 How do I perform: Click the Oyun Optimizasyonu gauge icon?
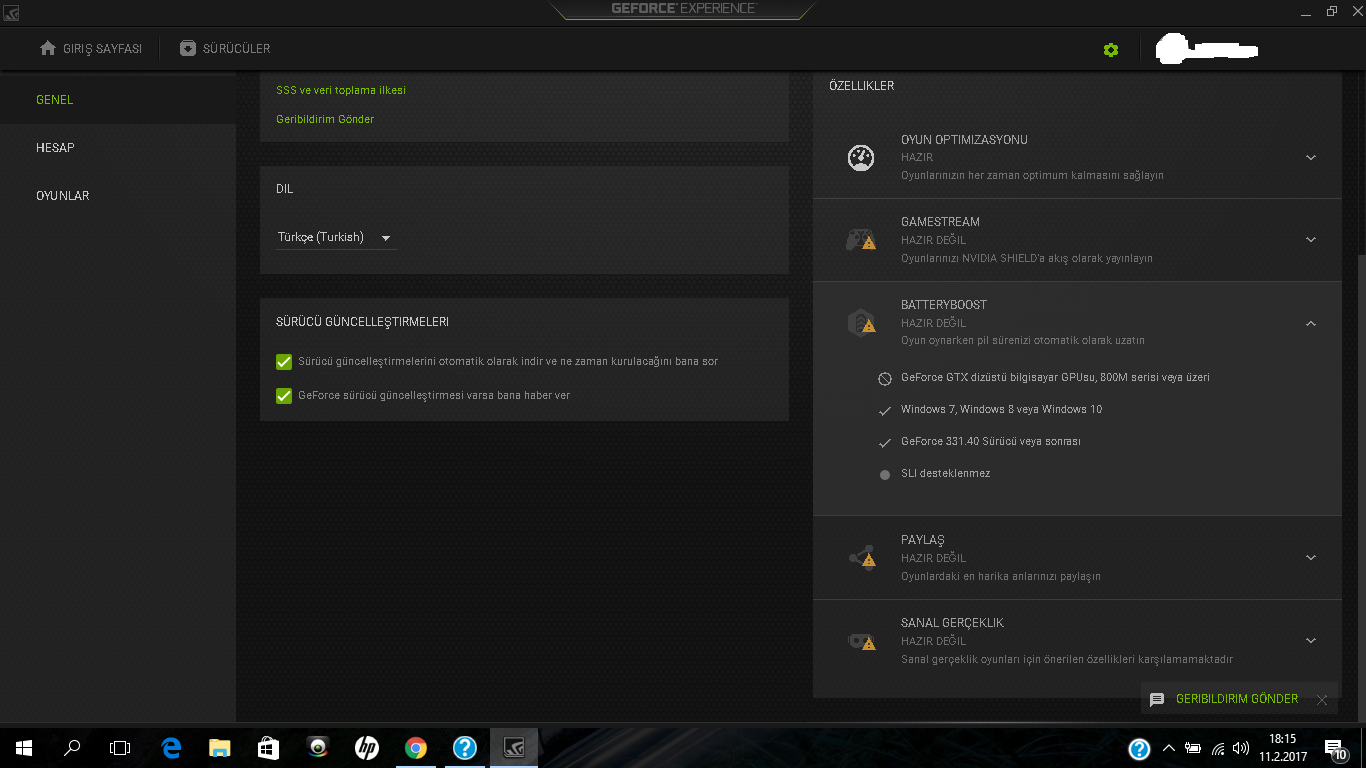[861, 157]
